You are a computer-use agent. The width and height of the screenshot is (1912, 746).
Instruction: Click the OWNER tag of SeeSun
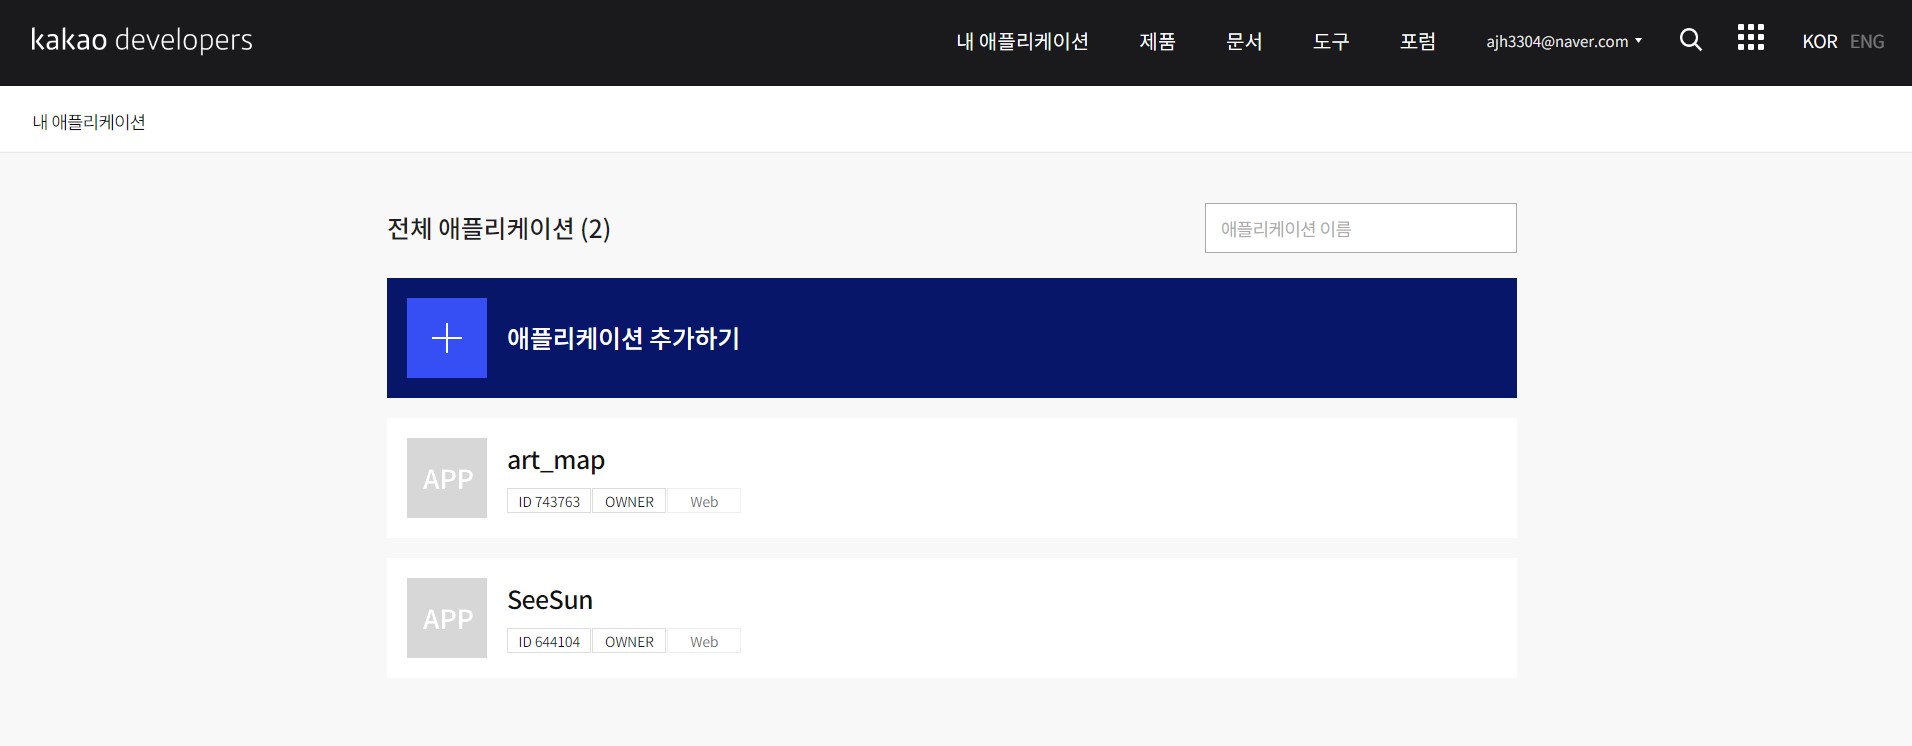tap(629, 641)
